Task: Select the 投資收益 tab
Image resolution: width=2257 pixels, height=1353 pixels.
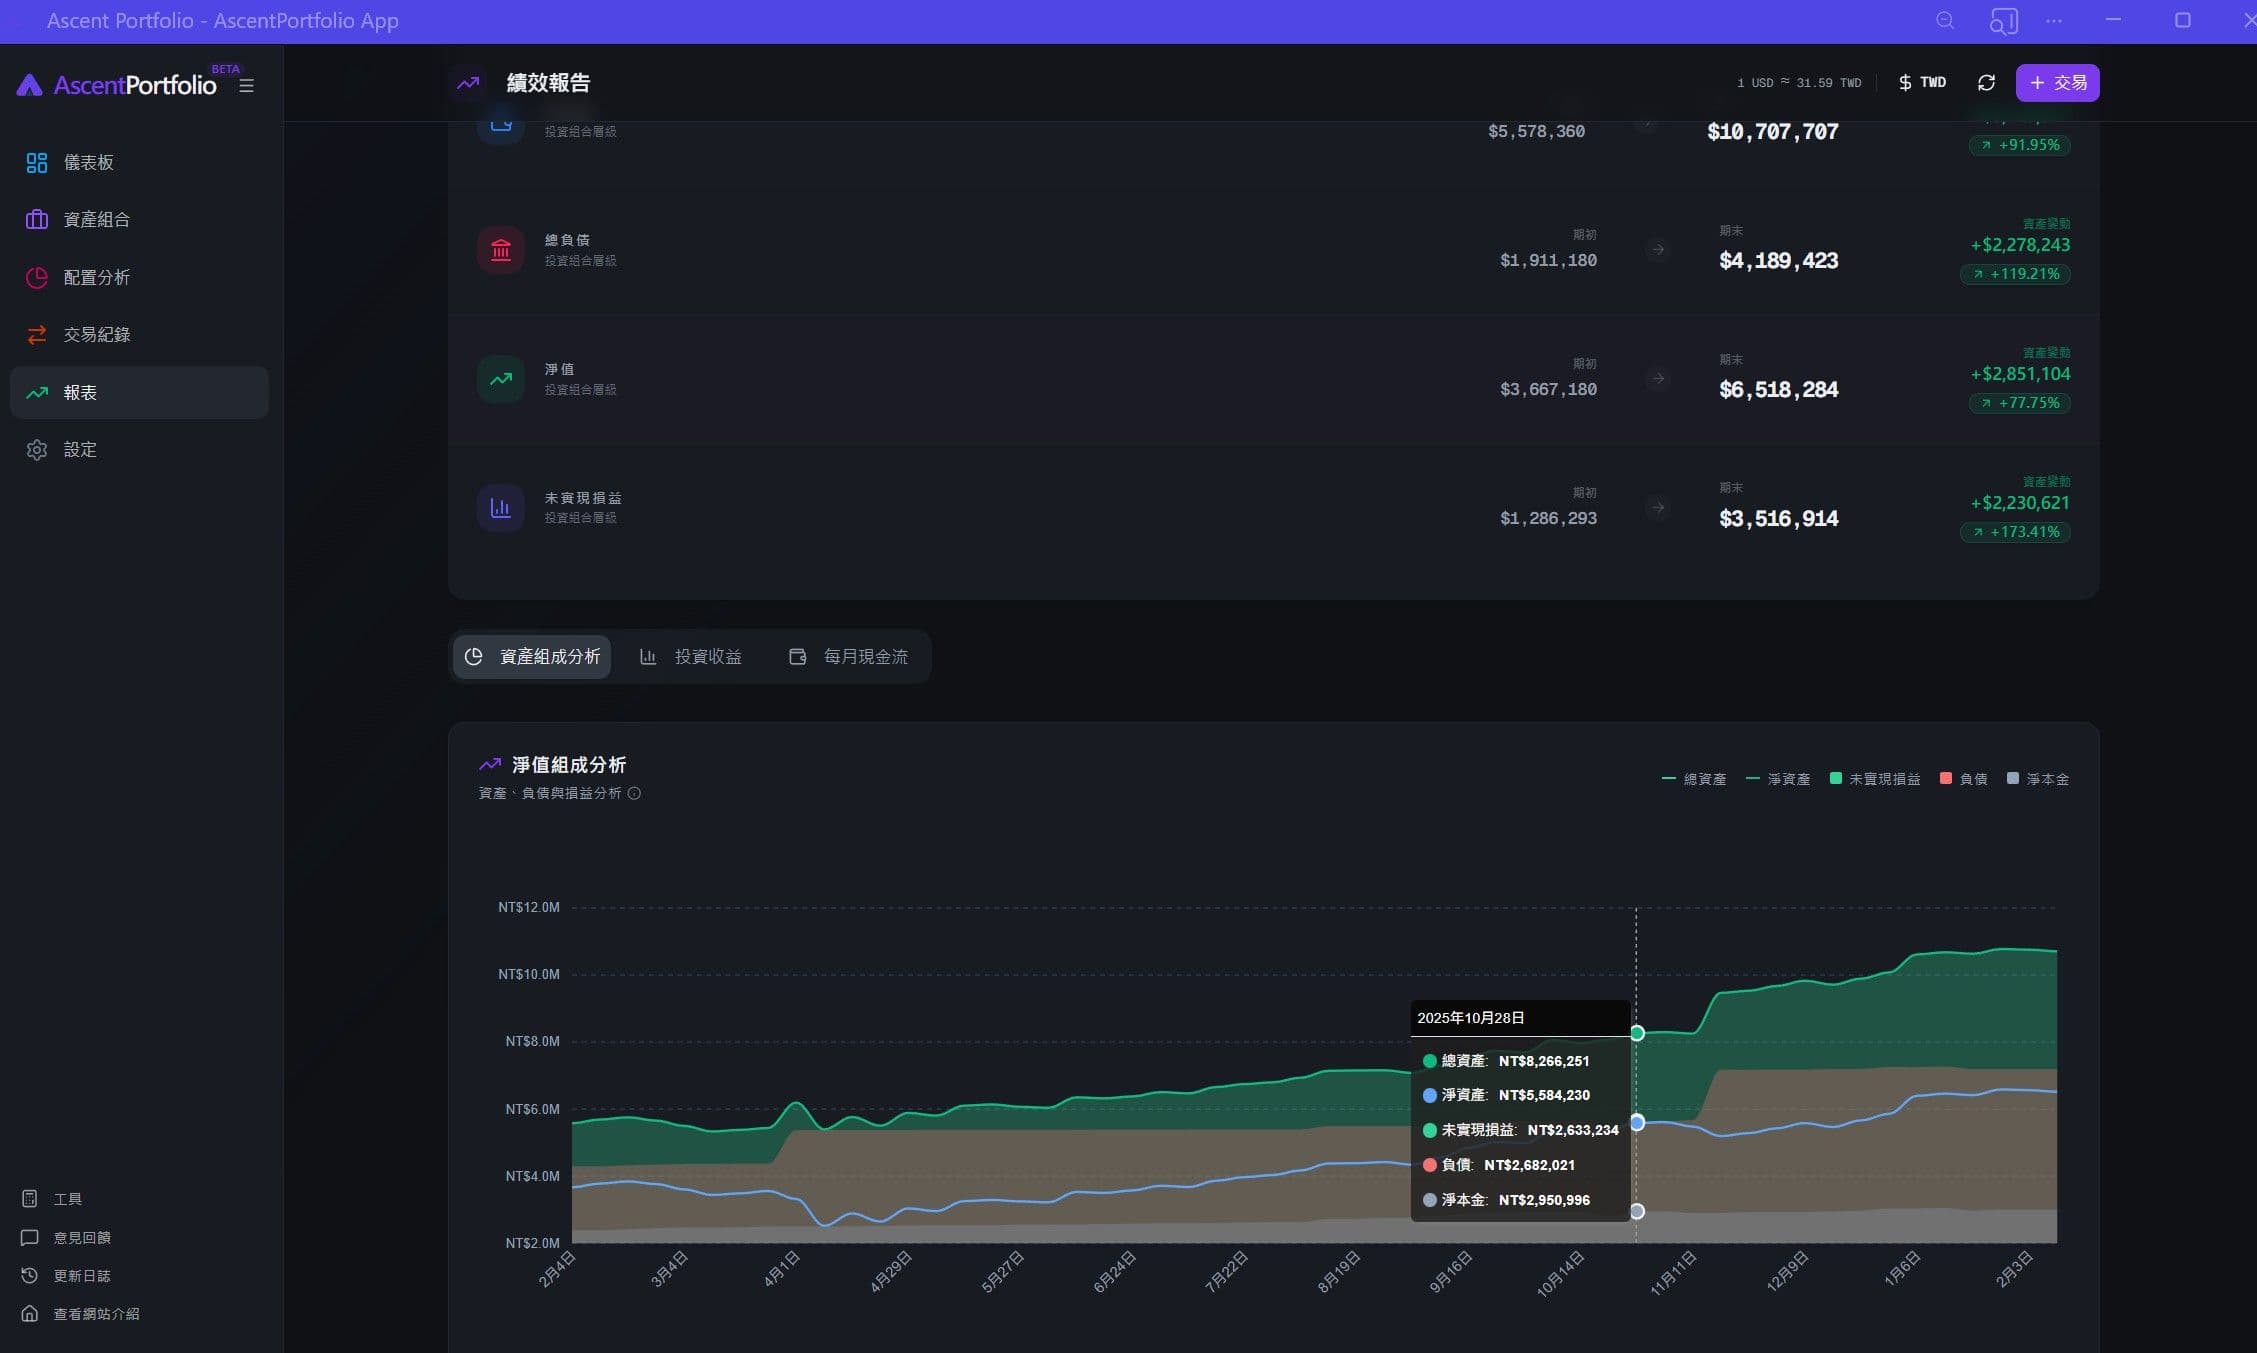Action: click(691, 657)
